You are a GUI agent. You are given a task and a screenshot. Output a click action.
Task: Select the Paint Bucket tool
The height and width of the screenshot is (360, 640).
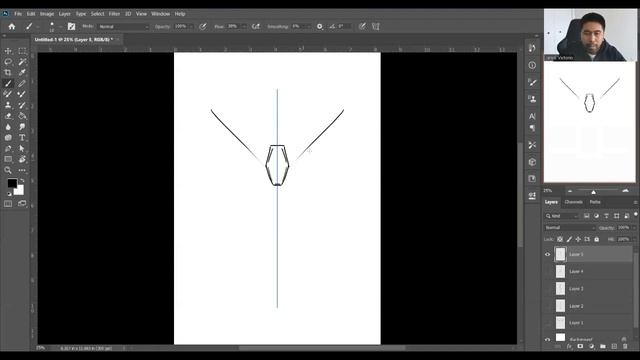[22, 116]
